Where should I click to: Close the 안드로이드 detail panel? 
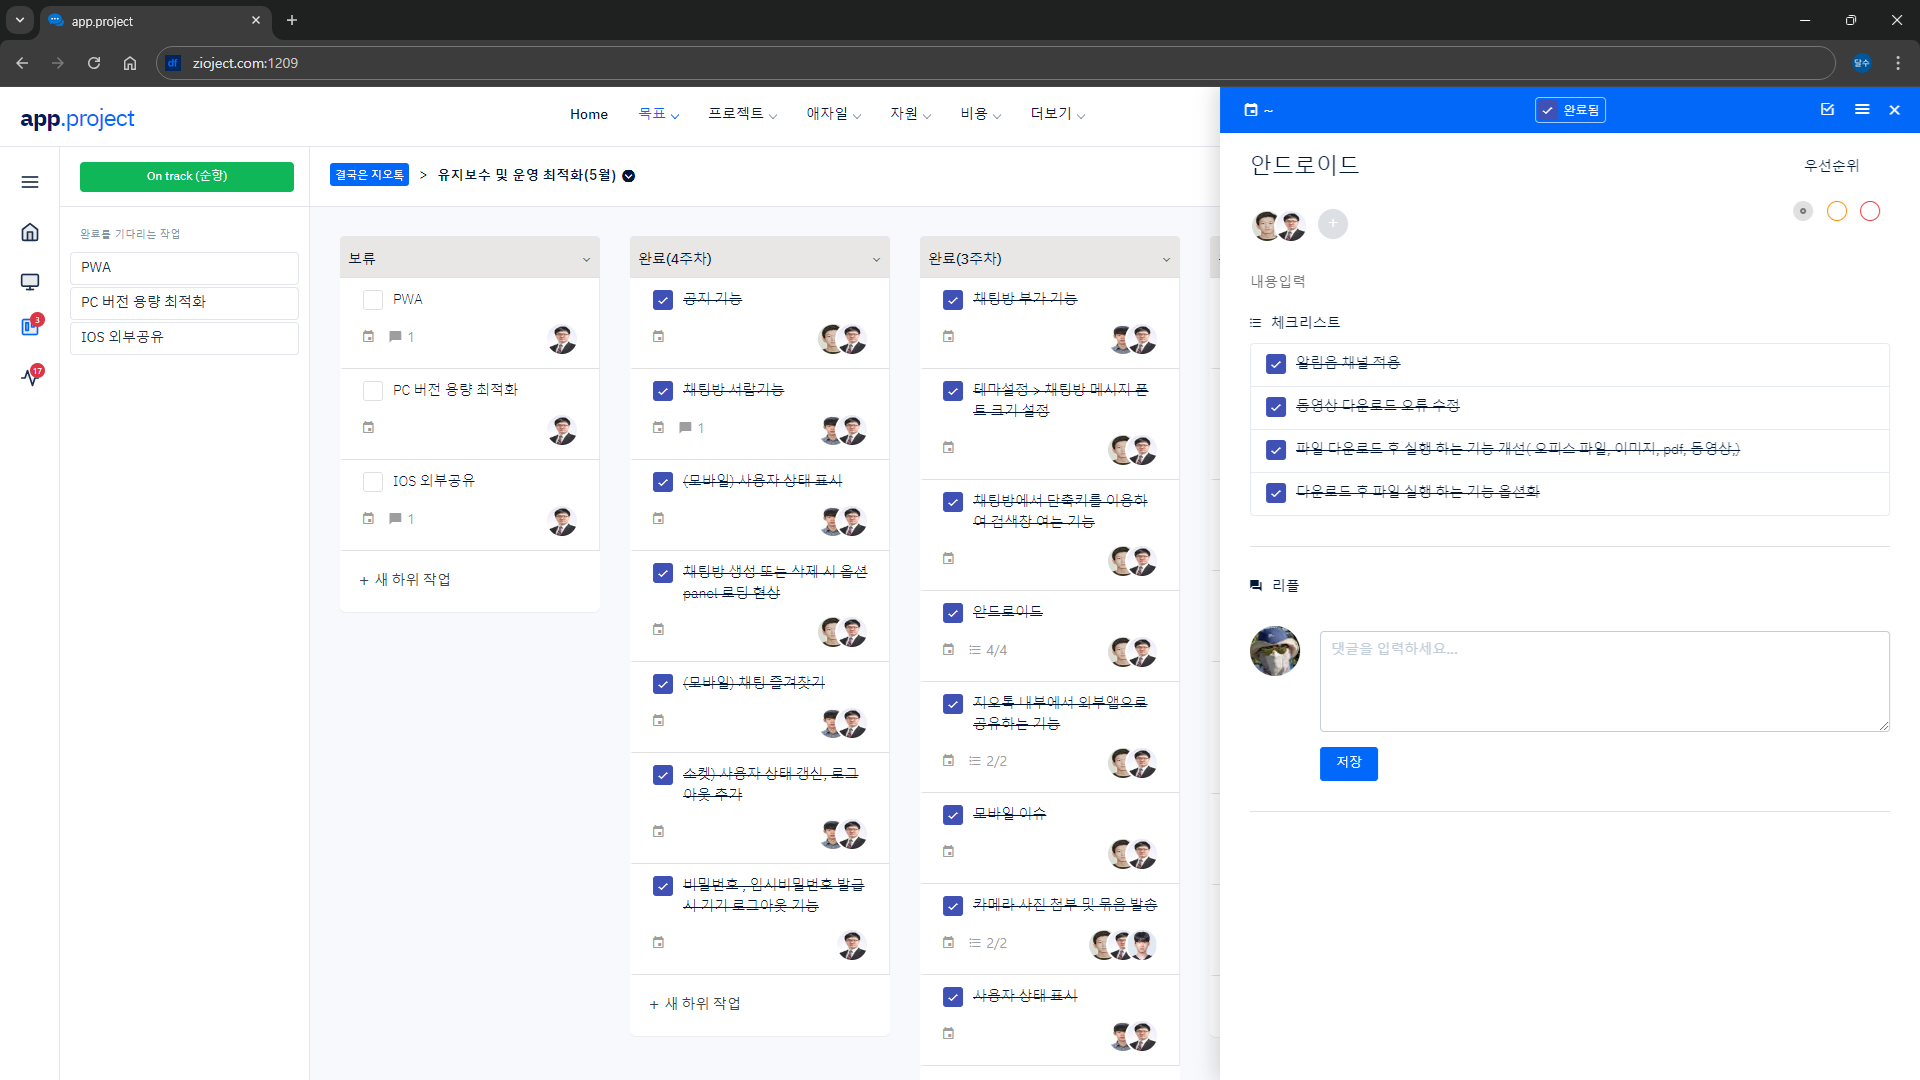coord(1895,110)
